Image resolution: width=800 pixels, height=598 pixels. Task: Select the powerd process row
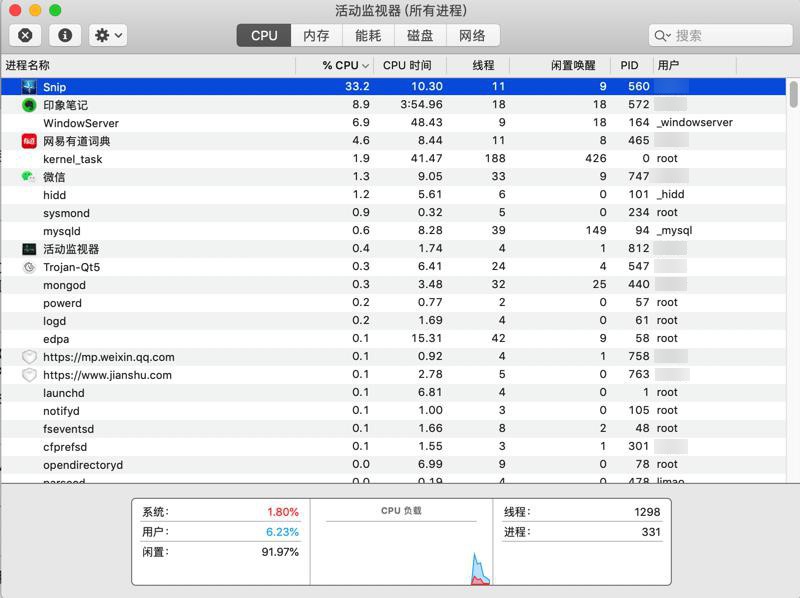[x=393, y=303]
